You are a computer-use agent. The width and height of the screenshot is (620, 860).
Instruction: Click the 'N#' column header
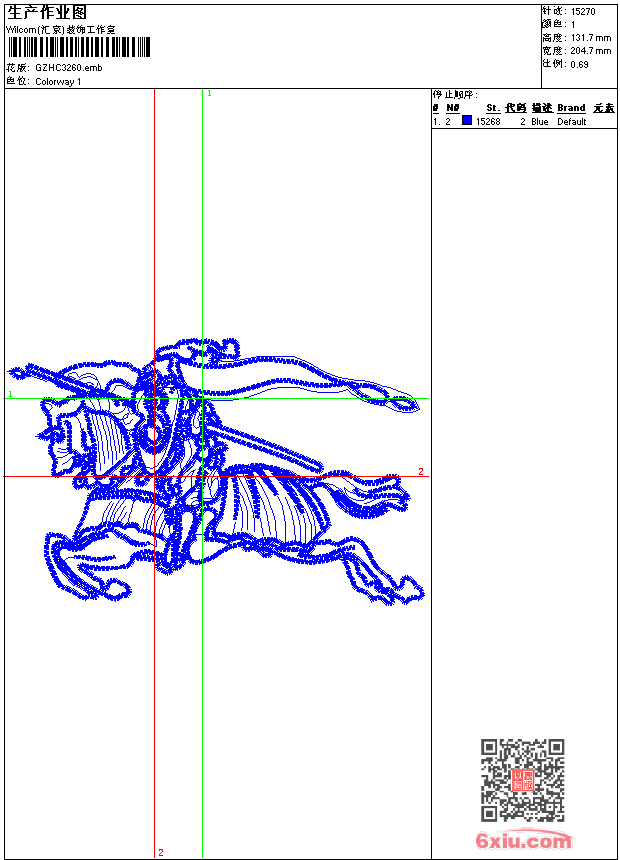(453, 108)
